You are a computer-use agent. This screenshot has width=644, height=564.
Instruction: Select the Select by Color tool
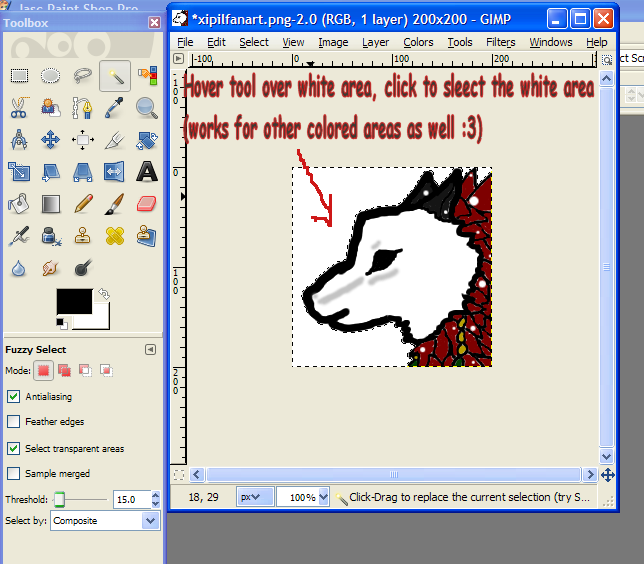point(147,76)
